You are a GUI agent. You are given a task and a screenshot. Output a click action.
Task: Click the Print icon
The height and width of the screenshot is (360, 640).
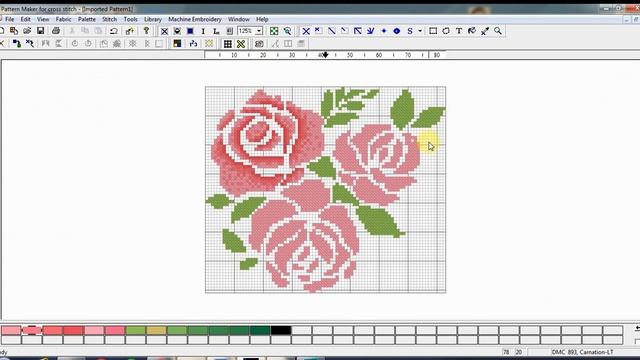coord(56,31)
